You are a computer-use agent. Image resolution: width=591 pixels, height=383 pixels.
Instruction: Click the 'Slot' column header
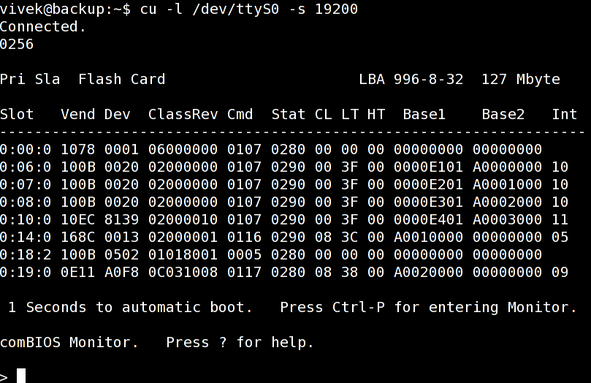tap(17, 114)
